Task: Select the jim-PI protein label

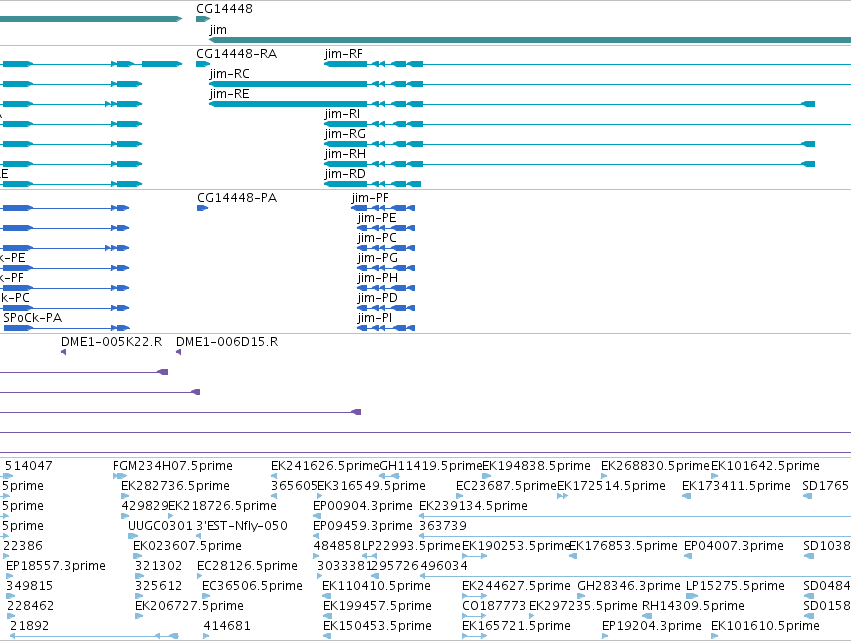Action: pyautogui.click(x=375, y=318)
